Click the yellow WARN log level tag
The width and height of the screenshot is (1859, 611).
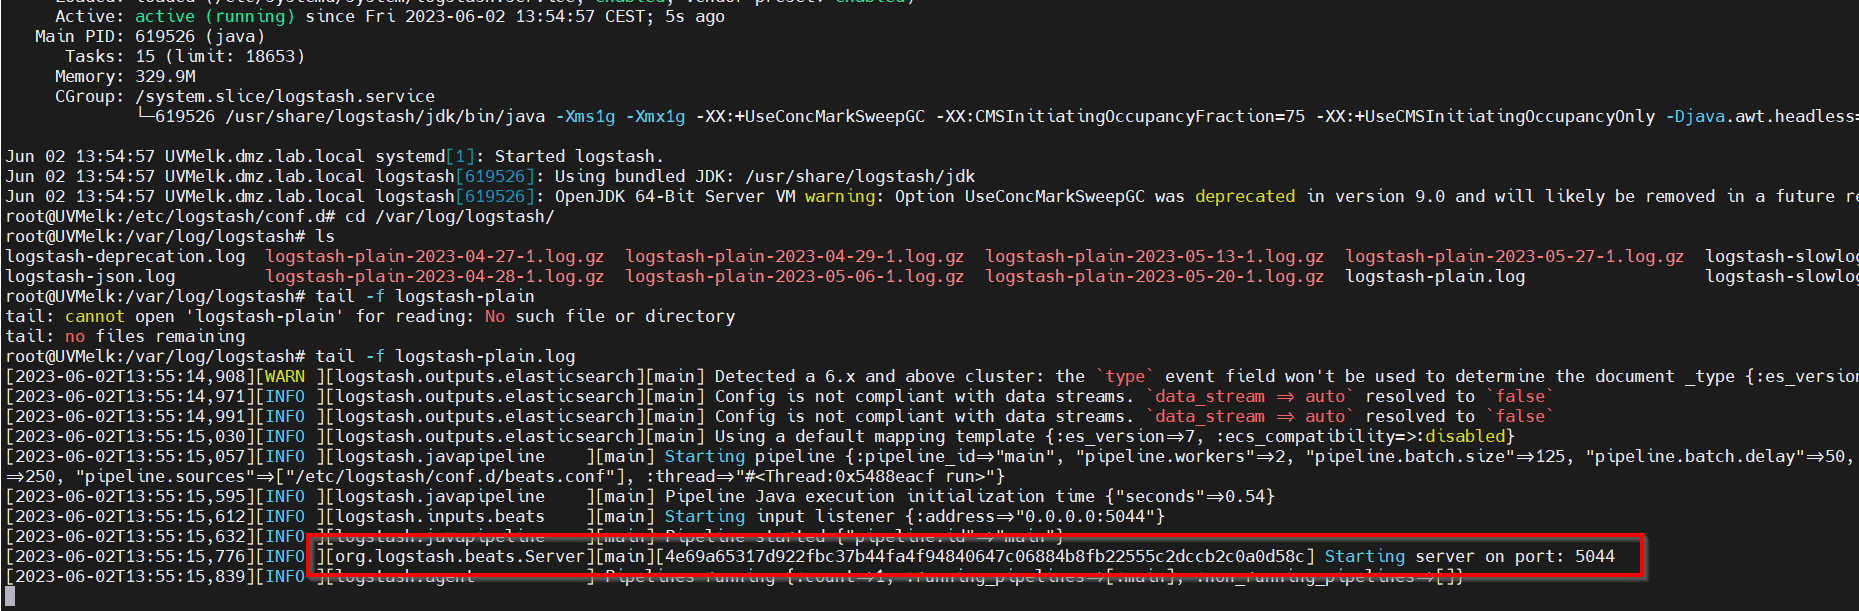[x=285, y=377]
